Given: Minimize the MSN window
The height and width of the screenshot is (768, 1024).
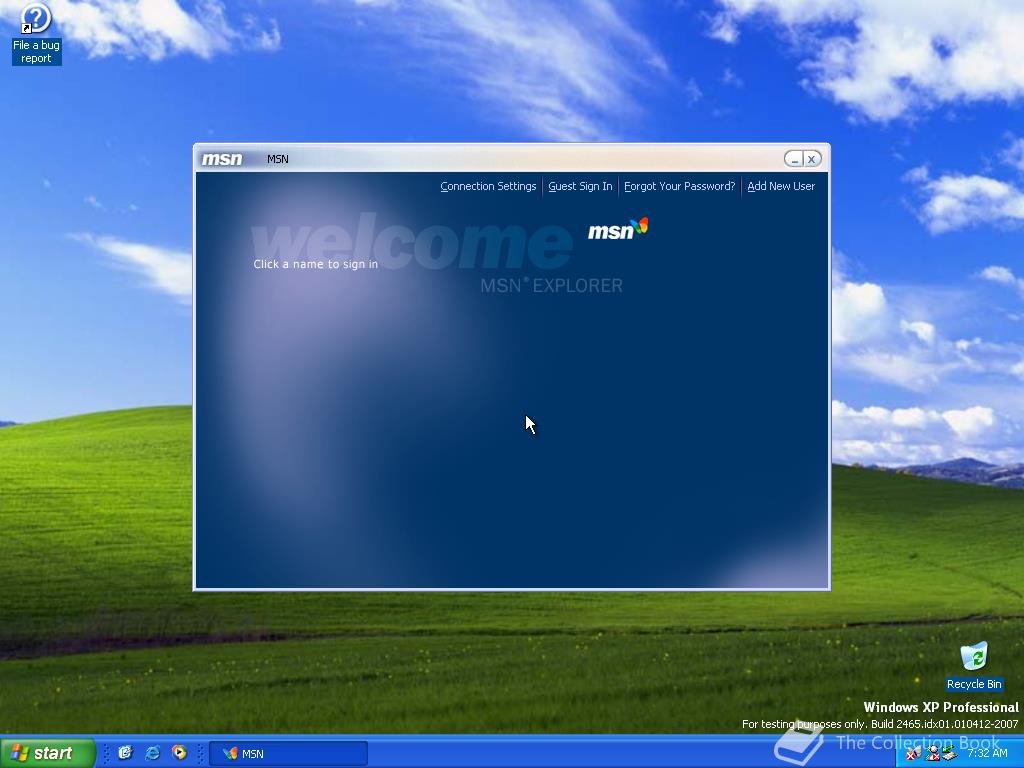Looking at the screenshot, I should tap(793, 159).
